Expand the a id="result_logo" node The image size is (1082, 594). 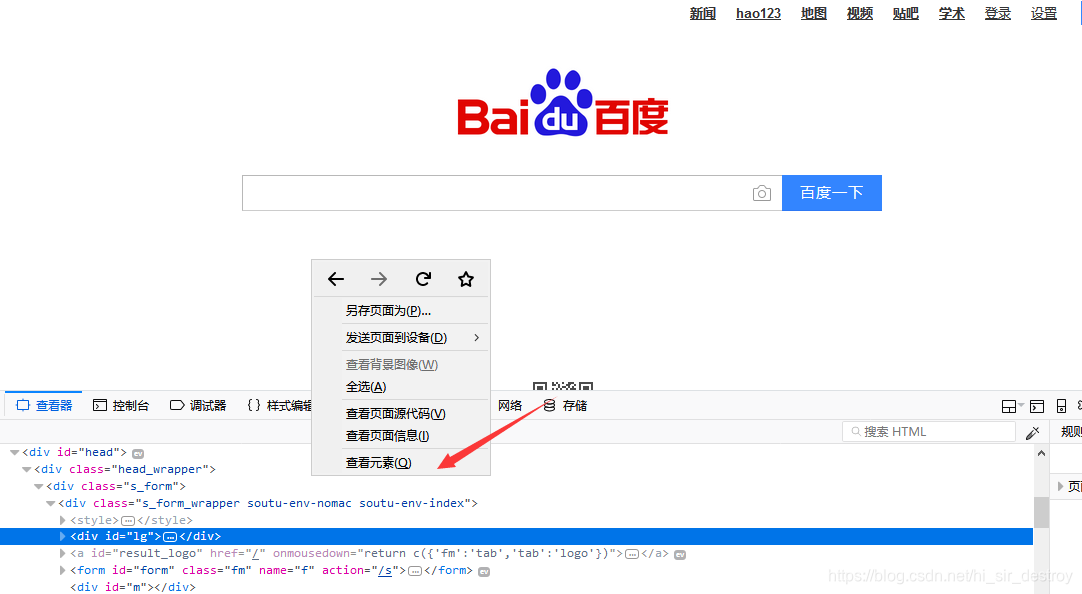pos(62,553)
